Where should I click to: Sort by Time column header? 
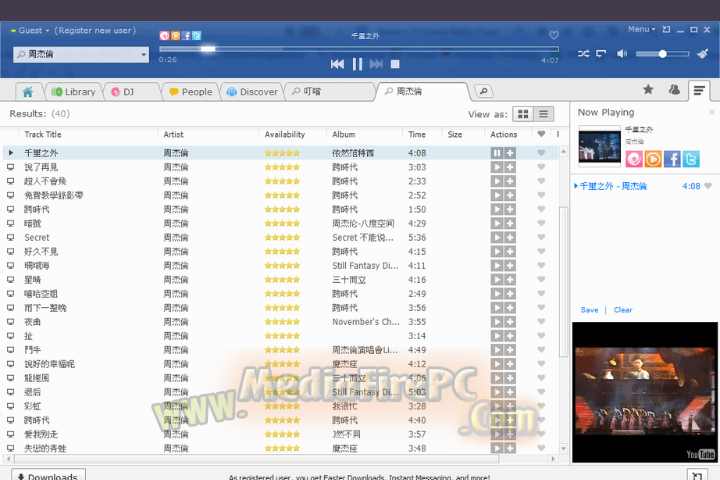(x=417, y=135)
